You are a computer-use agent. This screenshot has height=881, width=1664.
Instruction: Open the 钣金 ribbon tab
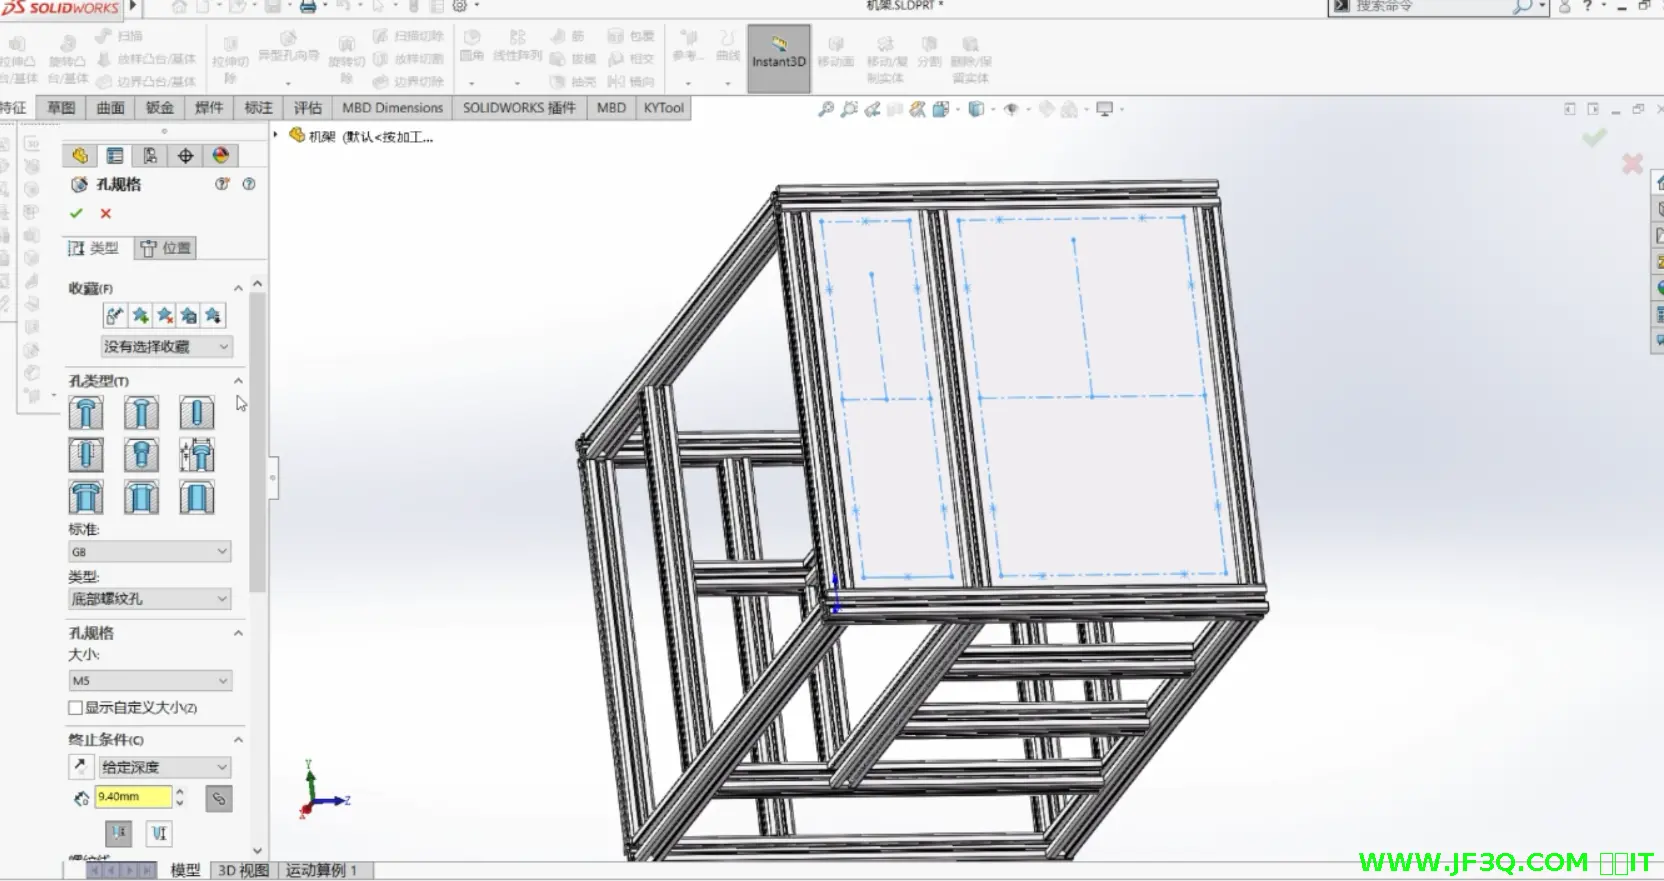160,108
